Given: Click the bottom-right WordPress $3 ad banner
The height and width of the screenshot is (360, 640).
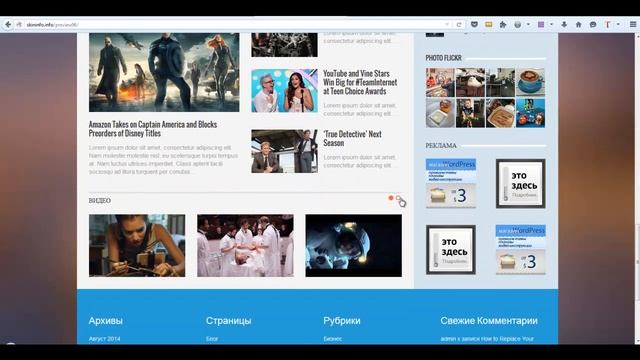Looking at the screenshot, I should [x=521, y=250].
